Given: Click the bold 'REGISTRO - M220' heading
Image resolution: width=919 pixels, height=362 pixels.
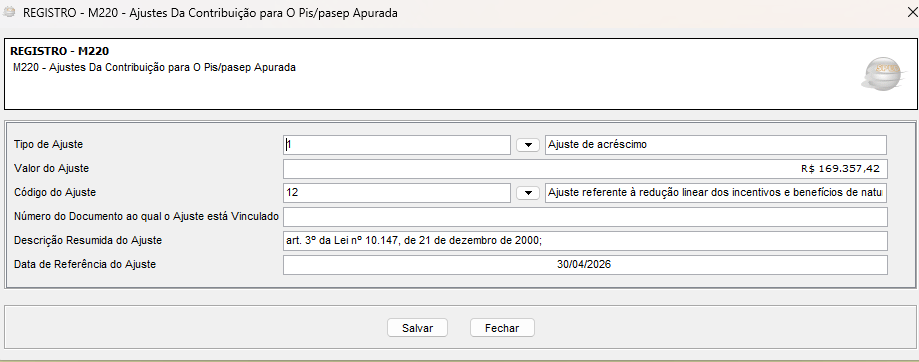Looking at the screenshot, I should coord(60,52).
